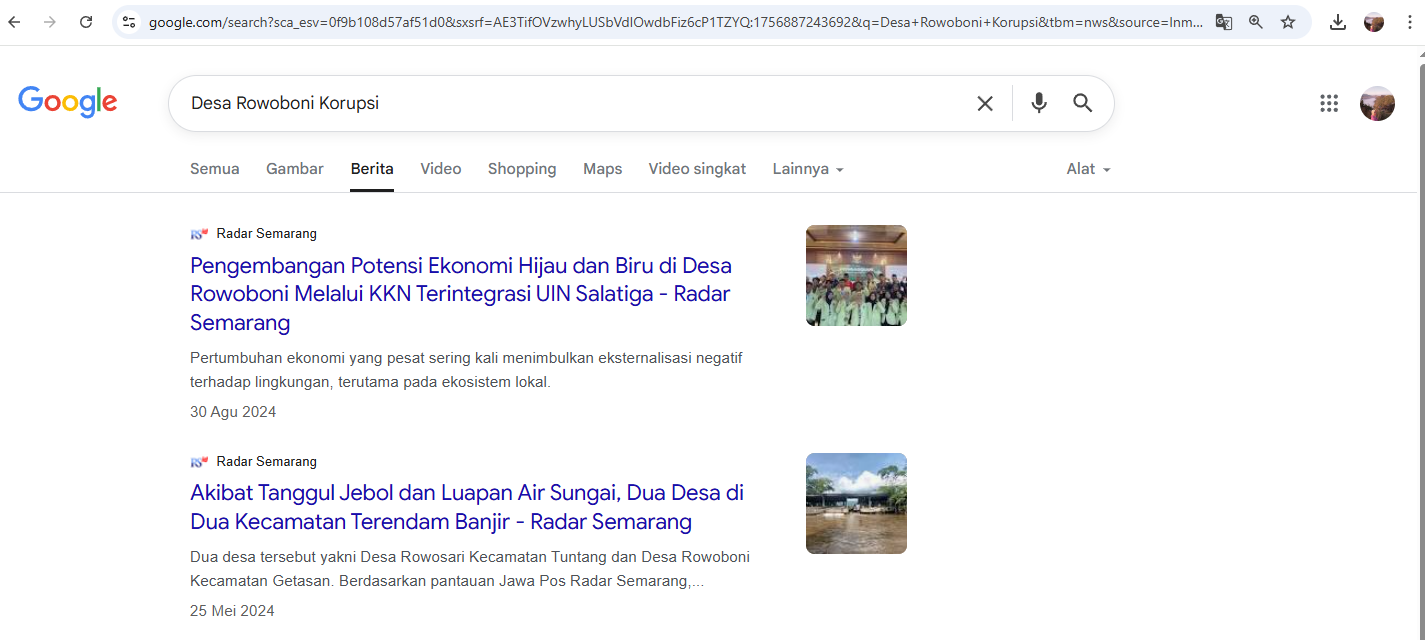Switch to the Shopping tab
The width and height of the screenshot is (1425, 640).
tap(522, 169)
